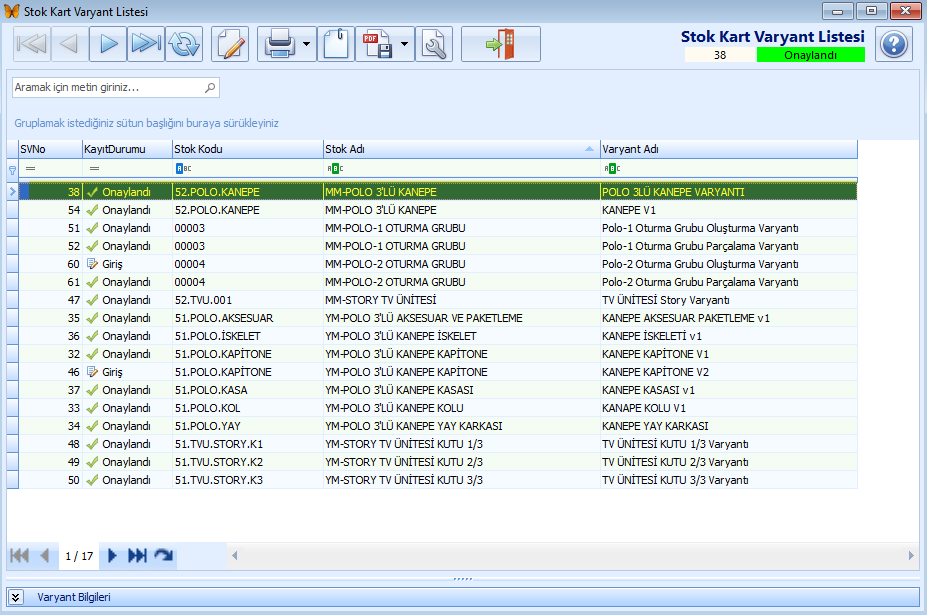Click the PDF export icon
This screenshot has width=927, height=615.
pos(377,44)
